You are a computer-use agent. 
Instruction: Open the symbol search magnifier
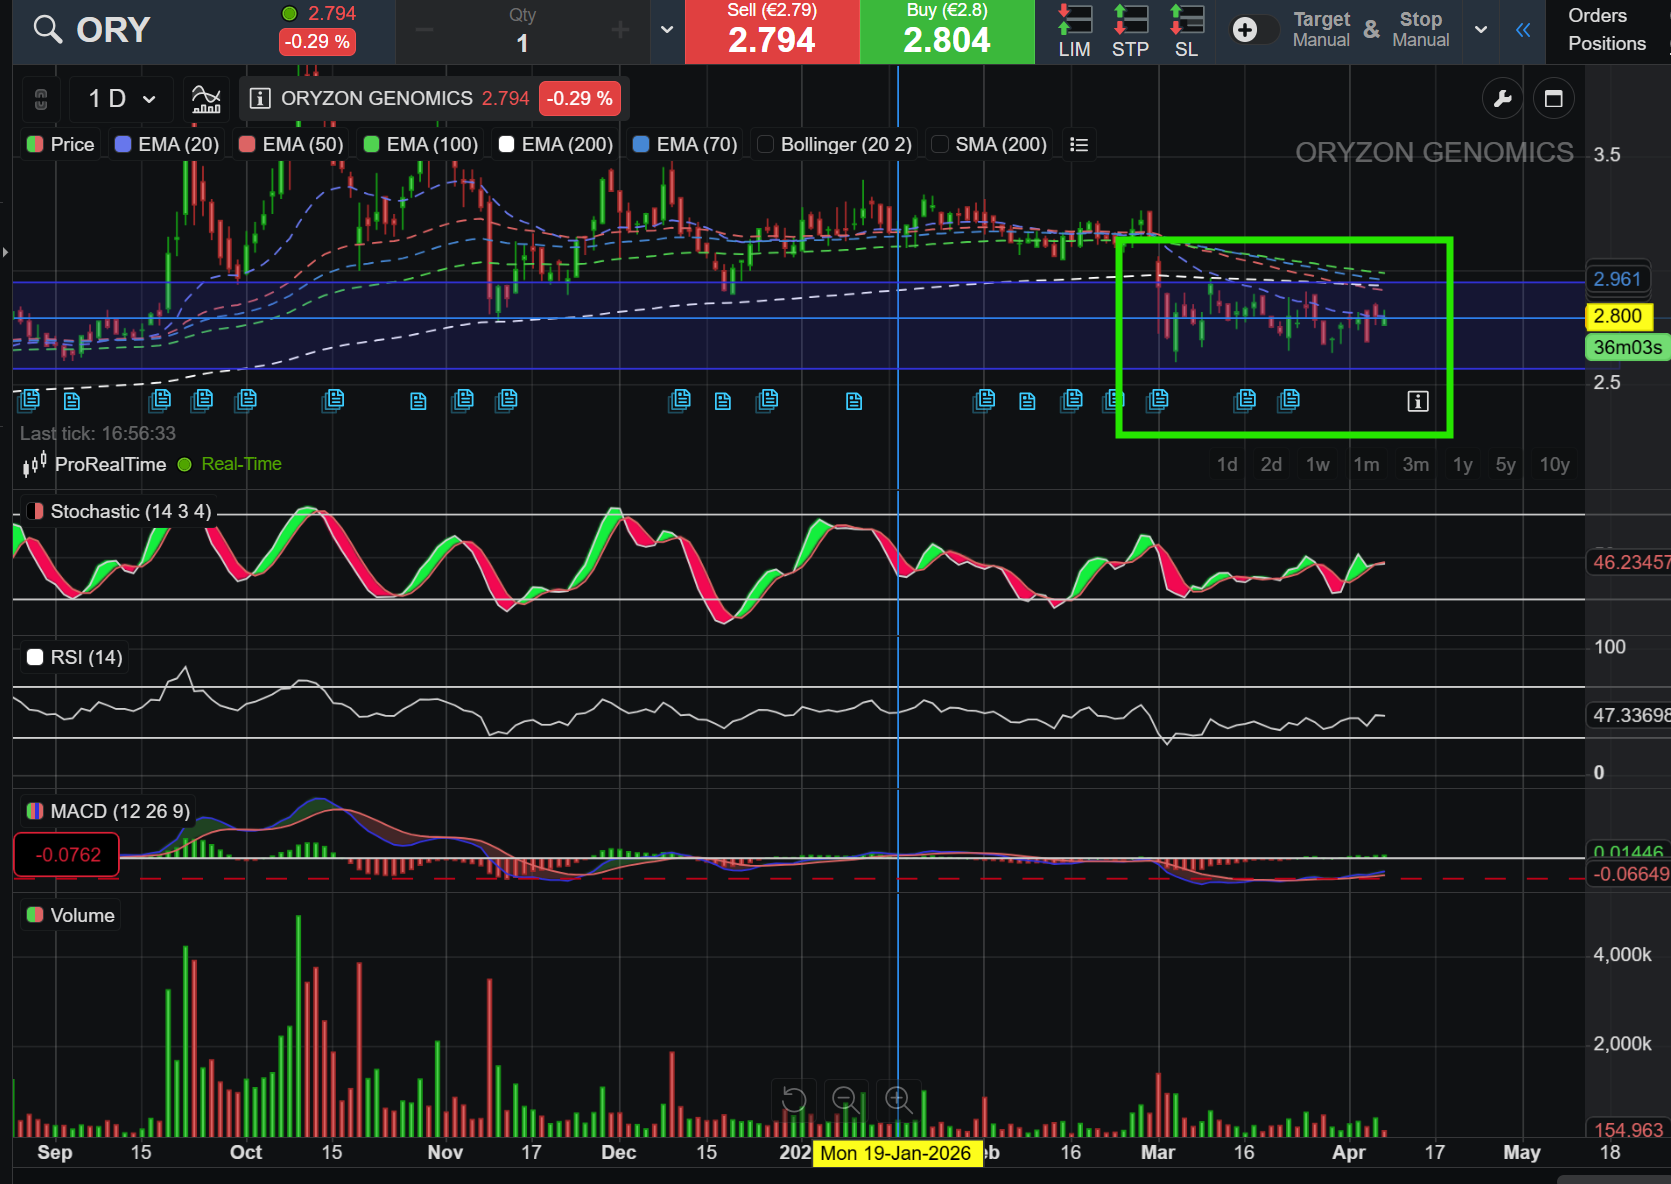46,30
